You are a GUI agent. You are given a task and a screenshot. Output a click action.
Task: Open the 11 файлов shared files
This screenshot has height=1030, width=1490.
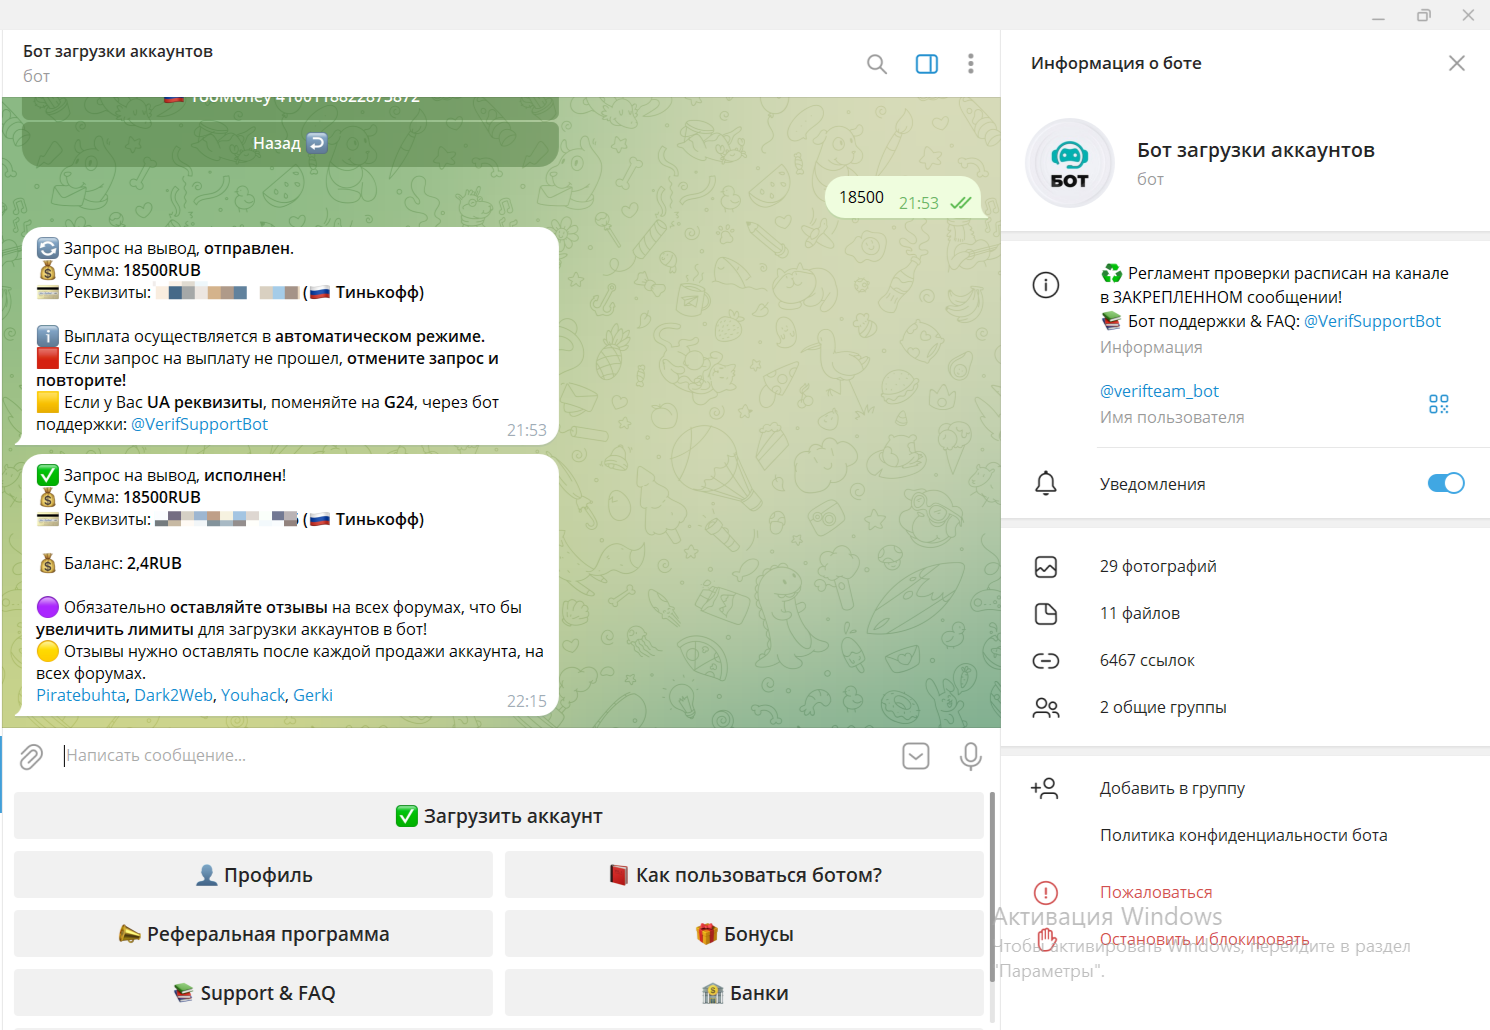pos(1139,613)
